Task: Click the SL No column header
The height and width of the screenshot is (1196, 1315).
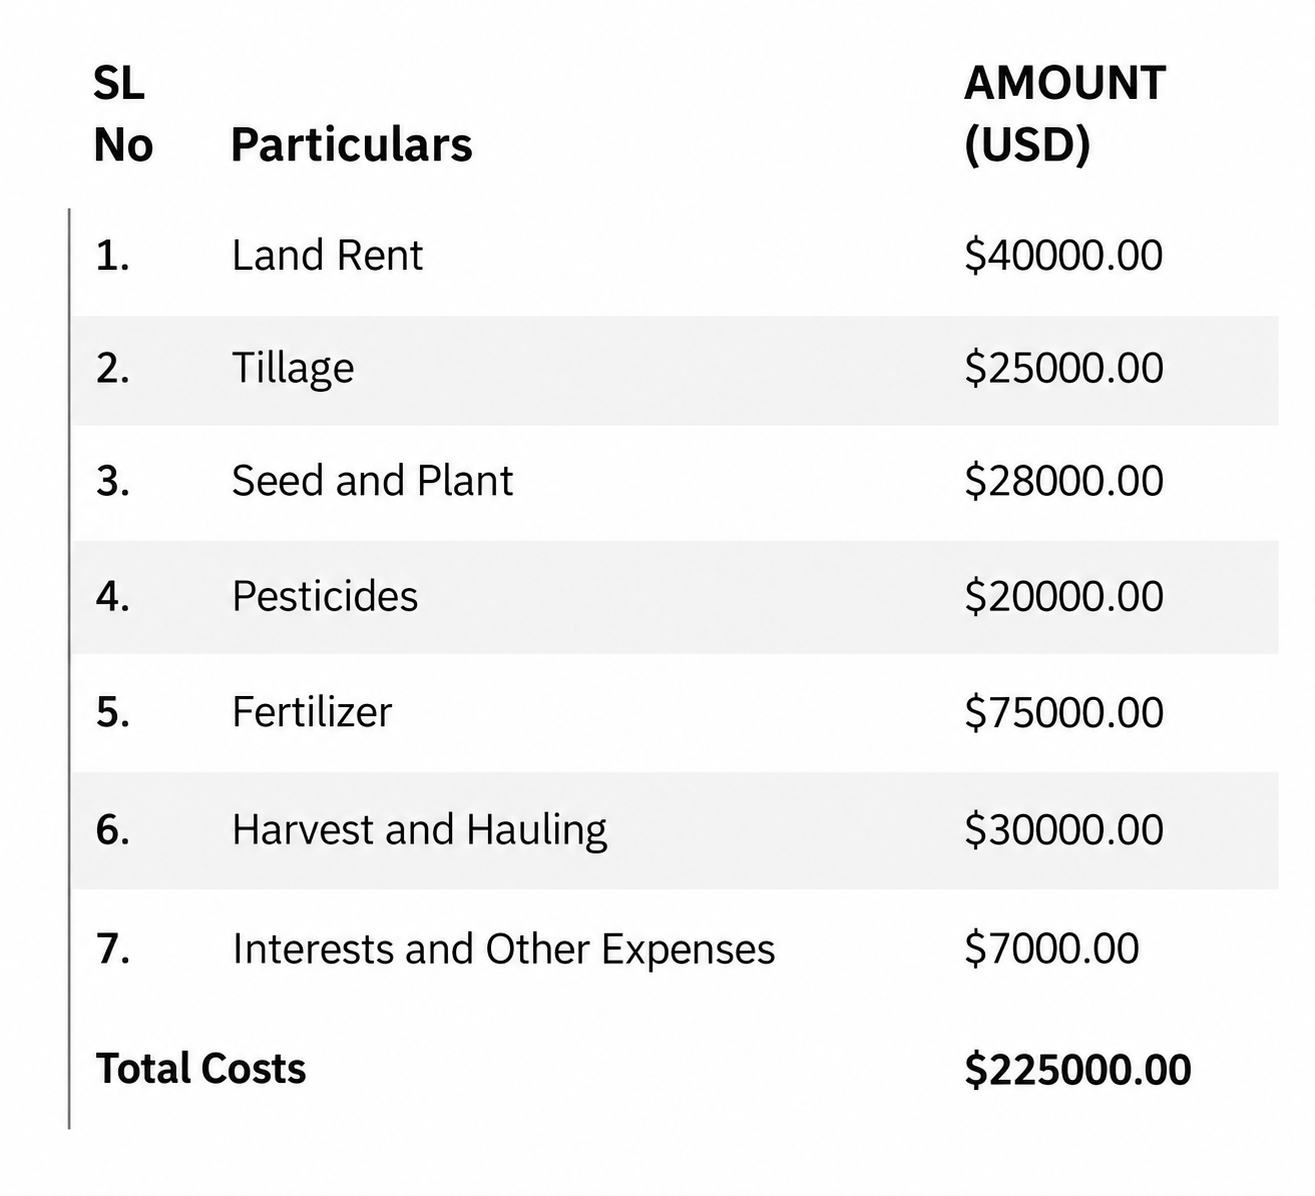Action: pyautogui.click(x=123, y=113)
